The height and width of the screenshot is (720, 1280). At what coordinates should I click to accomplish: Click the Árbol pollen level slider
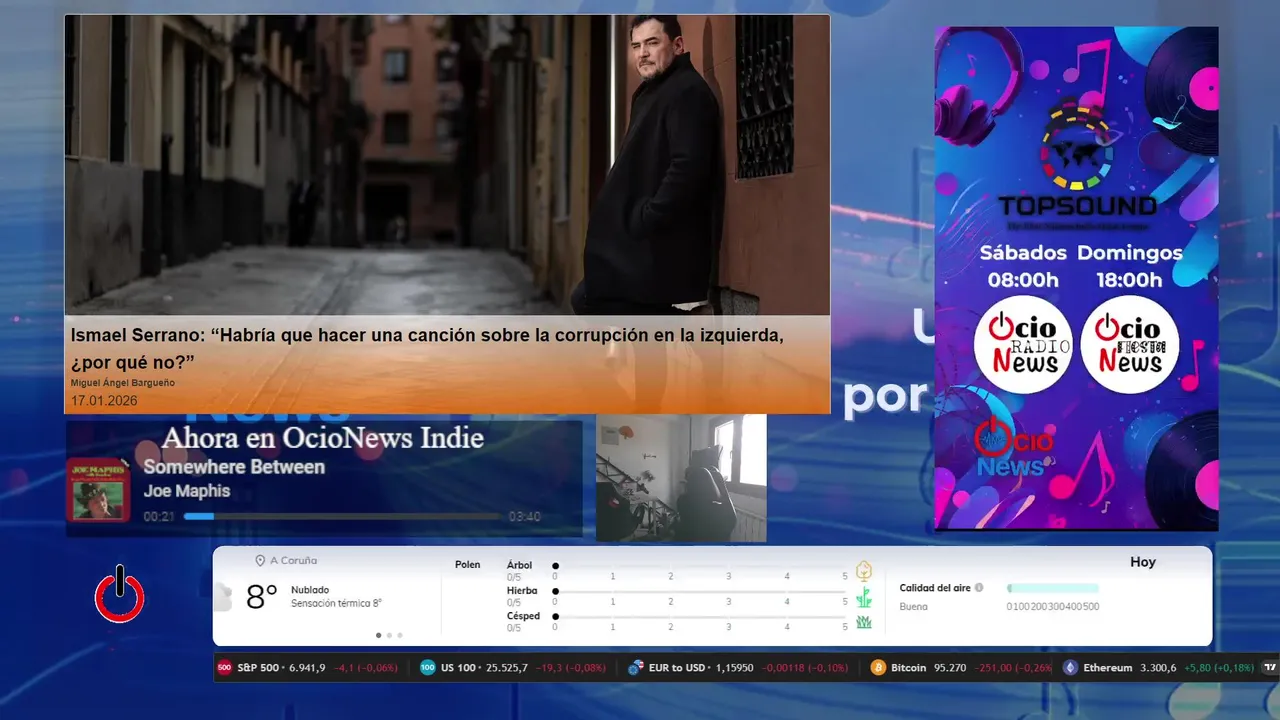pyautogui.click(x=700, y=566)
